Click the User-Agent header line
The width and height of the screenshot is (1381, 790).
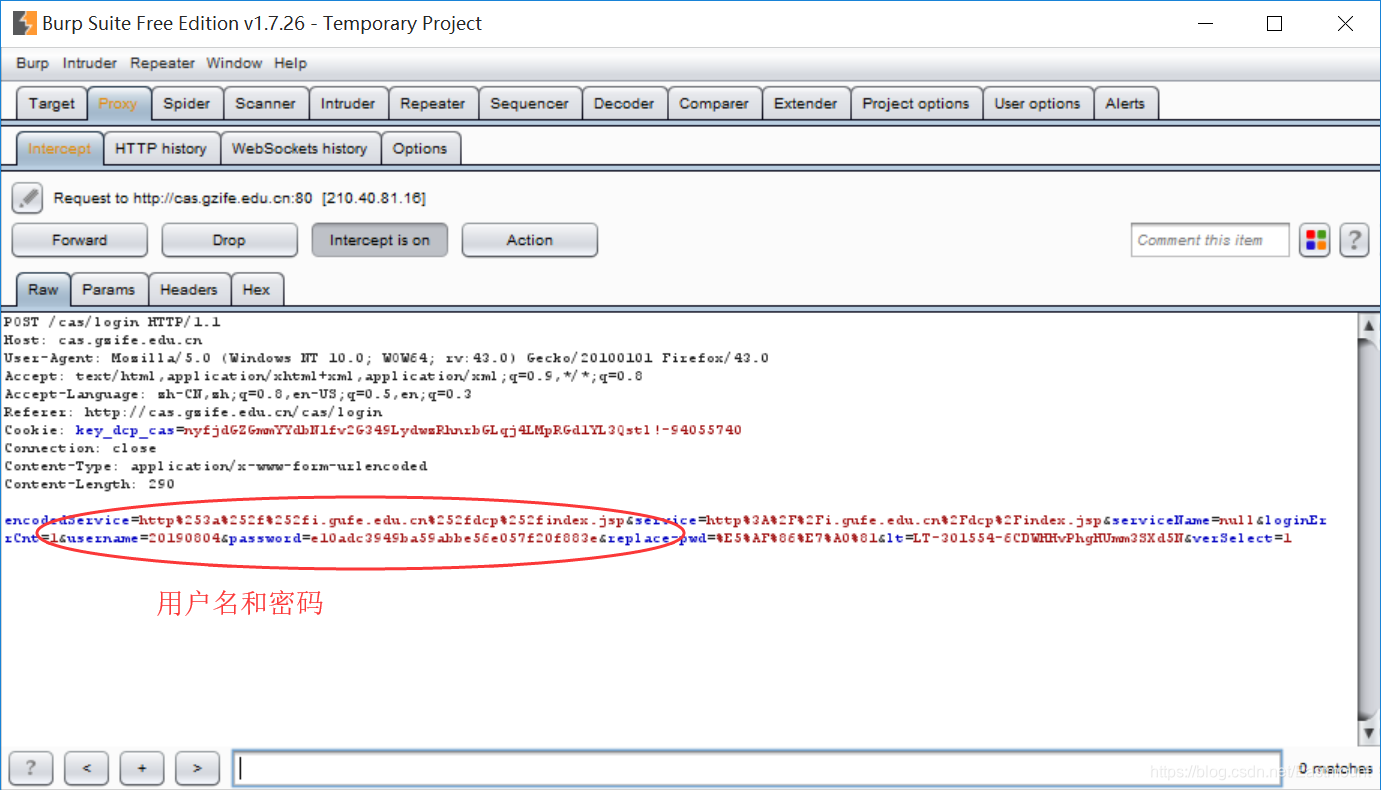click(x=386, y=358)
